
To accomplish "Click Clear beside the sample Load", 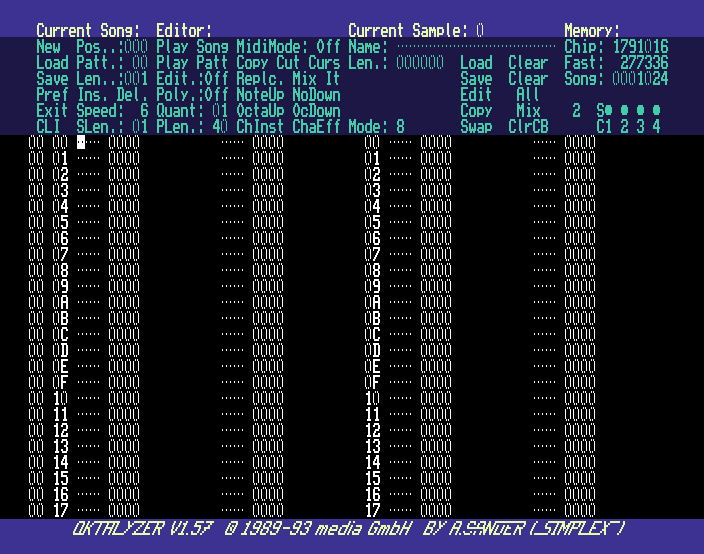I will click(x=528, y=63).
